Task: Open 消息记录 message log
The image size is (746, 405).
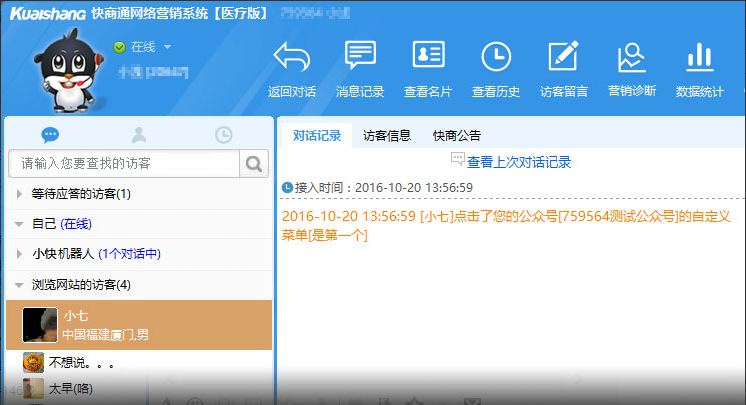Action: pyautogui.click(x=360, y=58)
